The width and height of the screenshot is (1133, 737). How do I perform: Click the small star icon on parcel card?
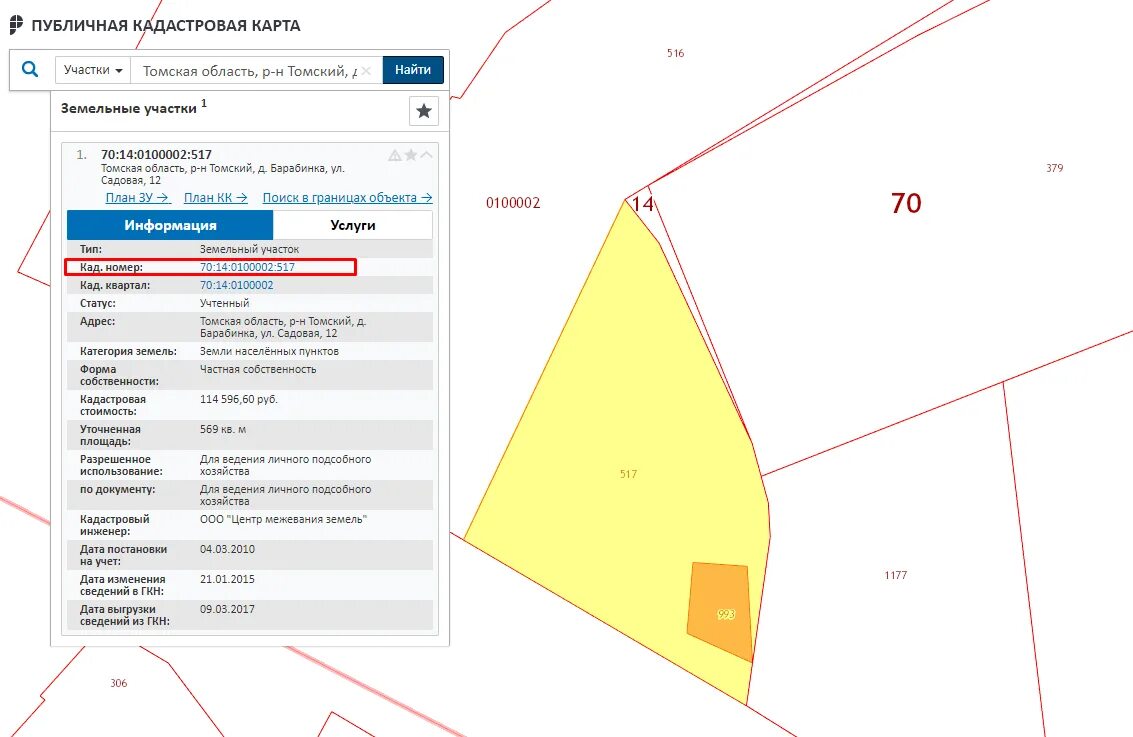coord(410,155)
